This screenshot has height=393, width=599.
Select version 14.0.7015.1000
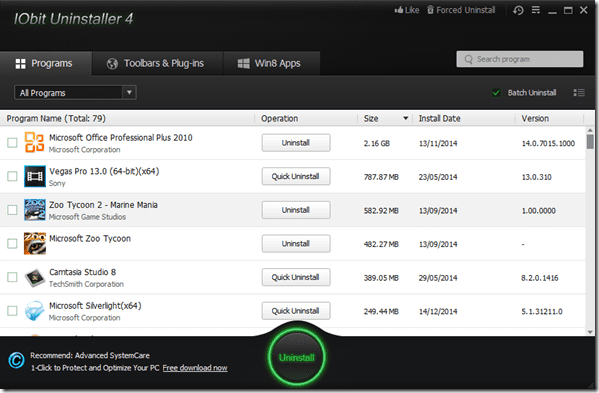[548, 144]
